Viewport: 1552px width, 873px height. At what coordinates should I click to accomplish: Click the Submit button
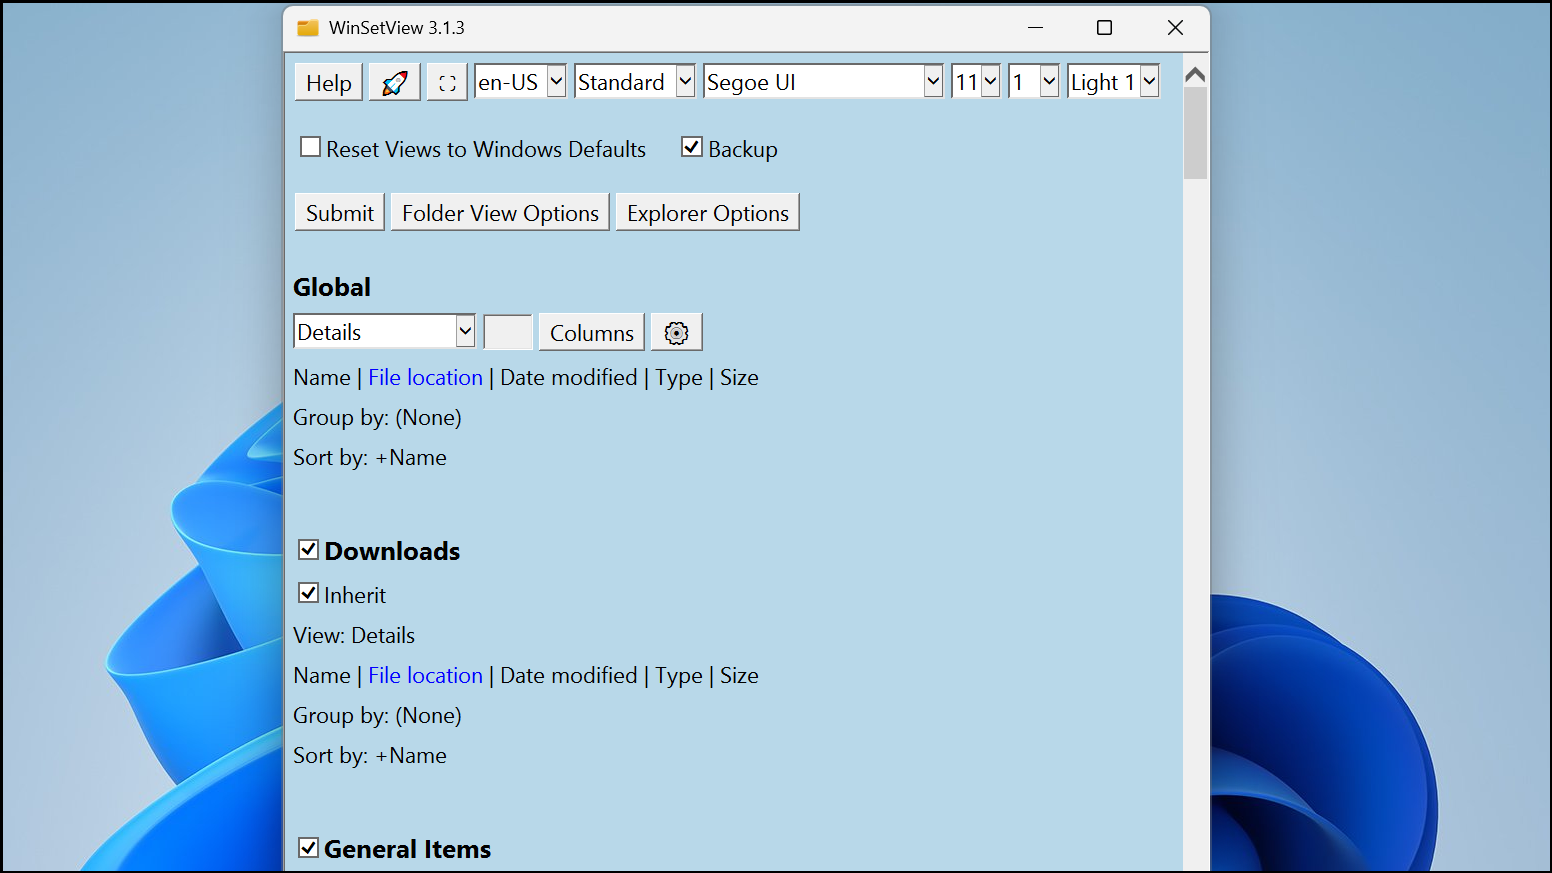tap(340, 213)
